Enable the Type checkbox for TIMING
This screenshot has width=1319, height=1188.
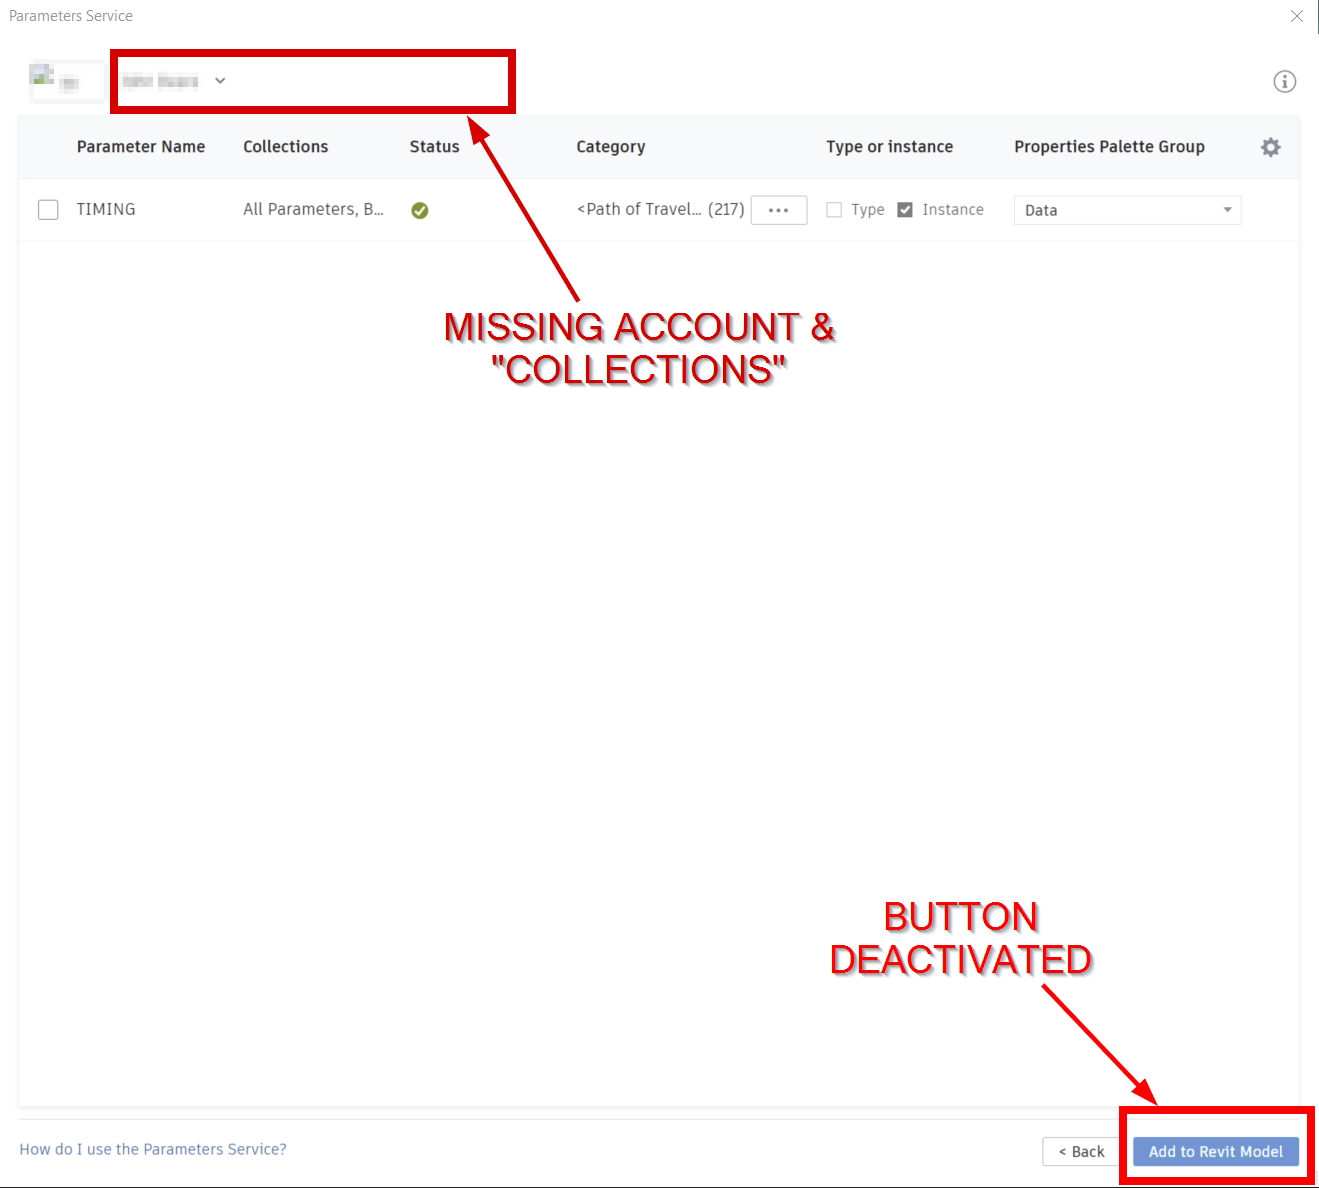point(834,210)
